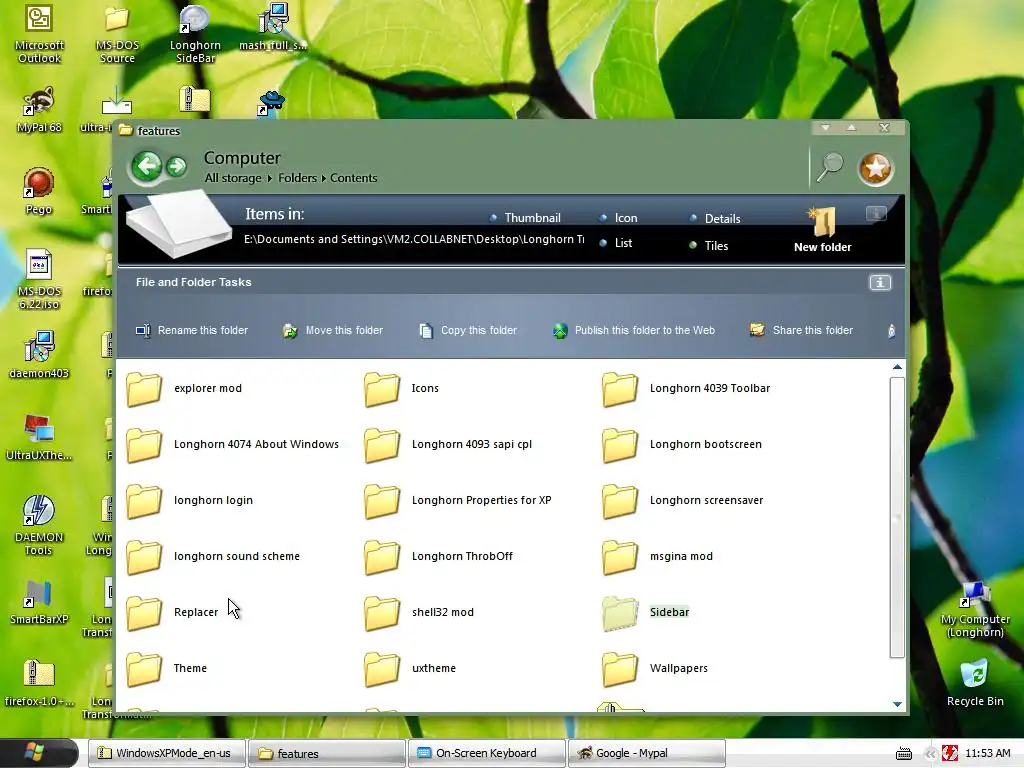The height and width of the screenshot is (768, 1024).
Task: Select Longhorn Properties for XP folder
Action: 458,501
